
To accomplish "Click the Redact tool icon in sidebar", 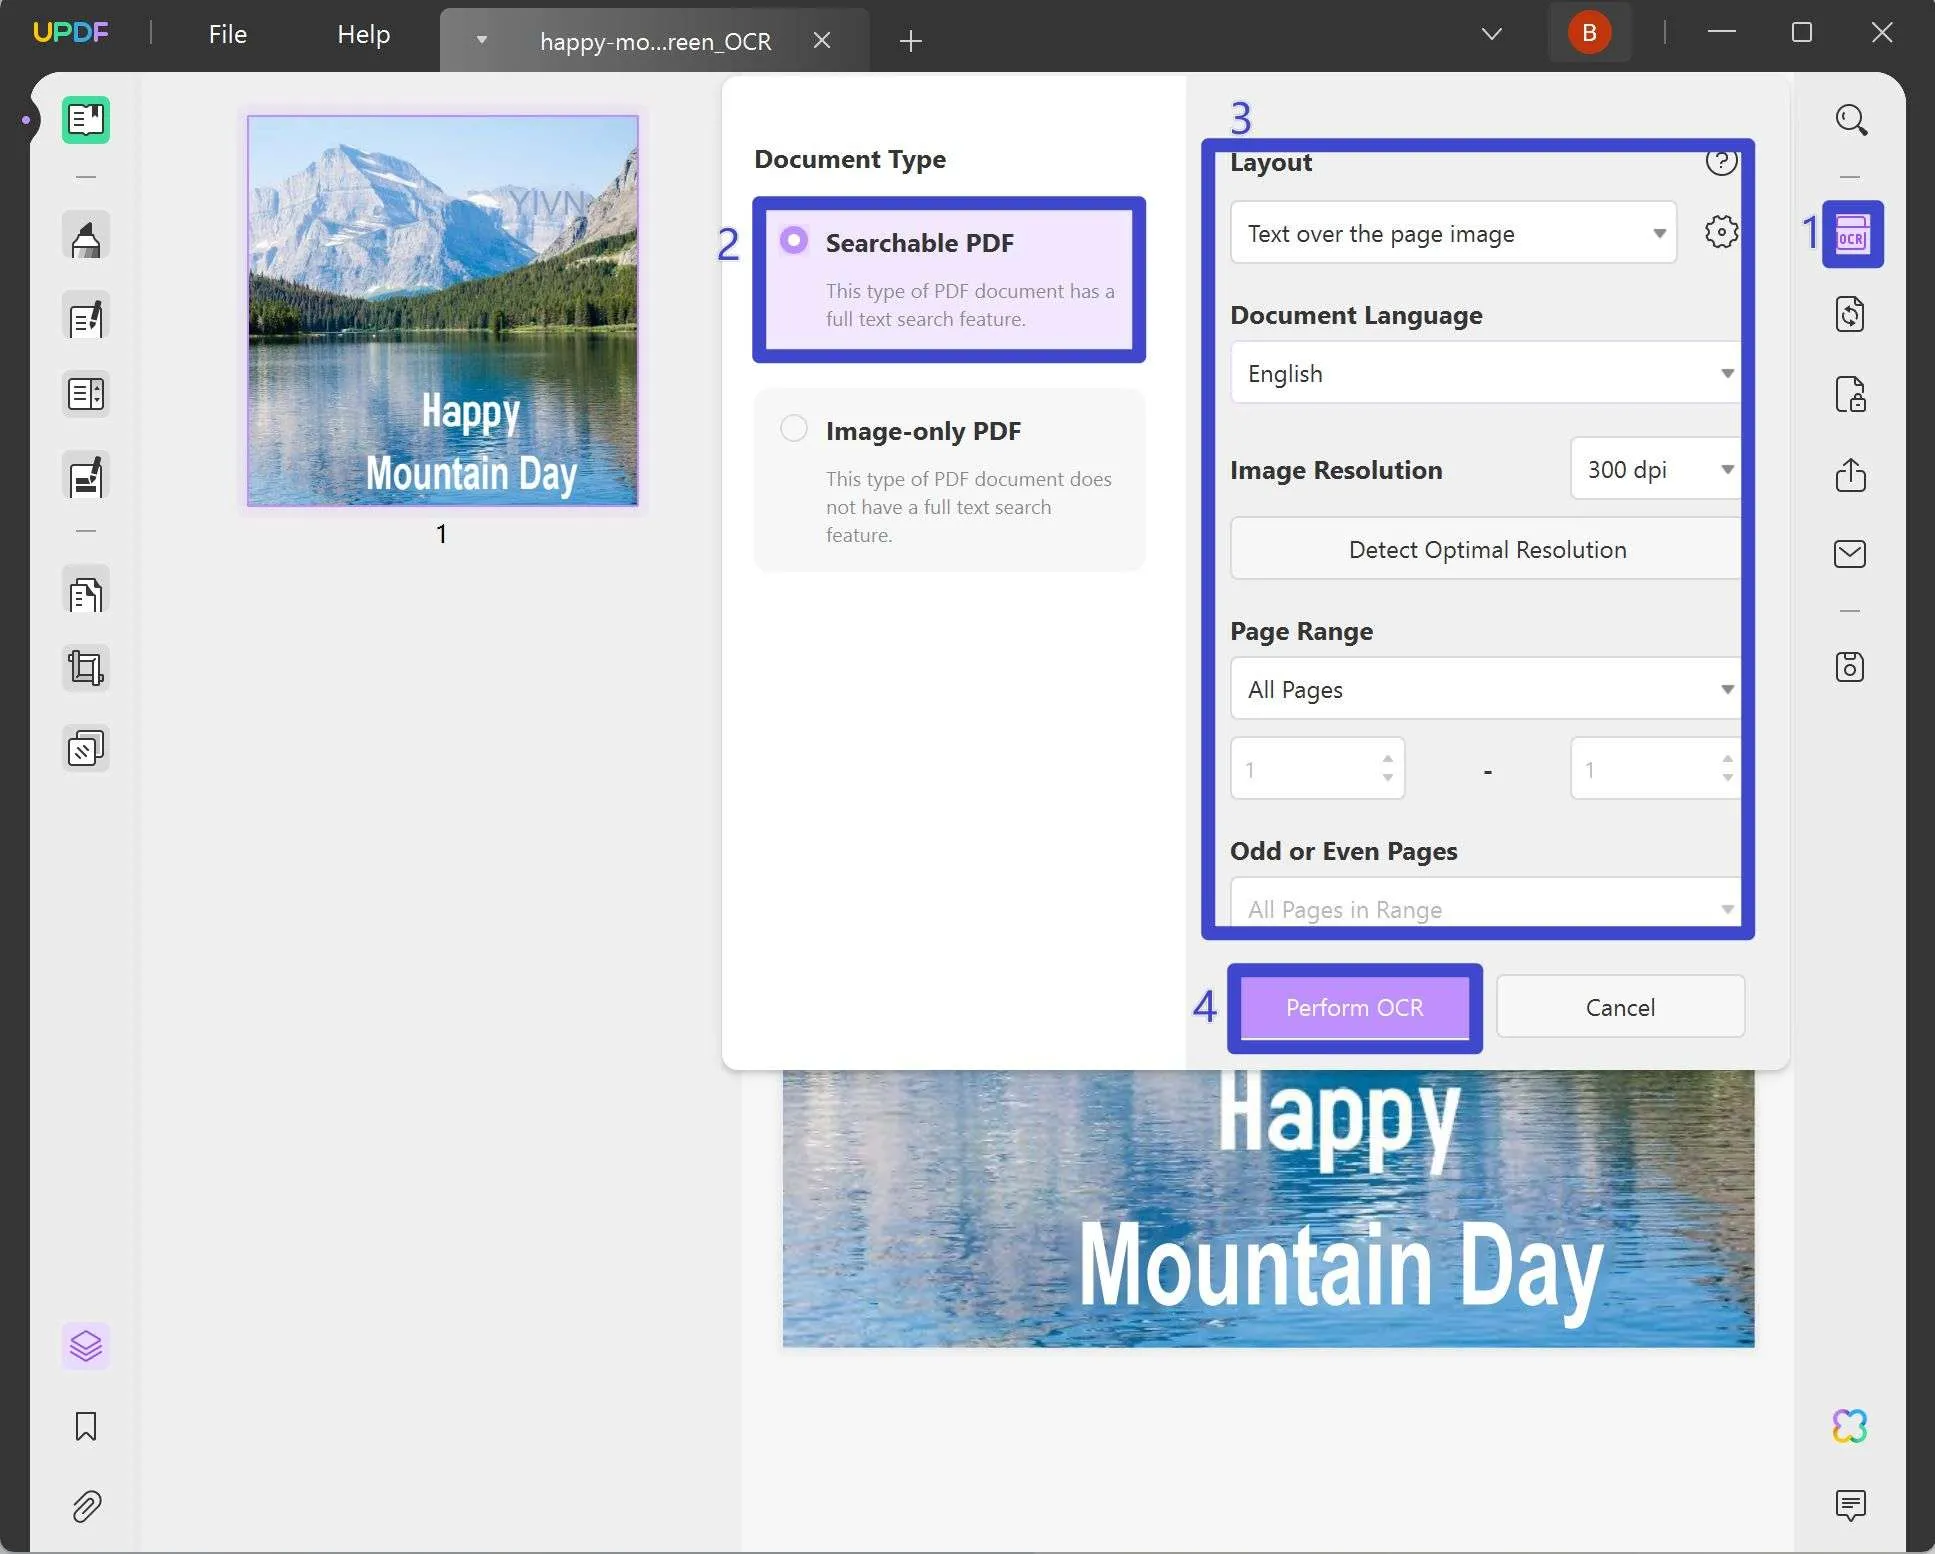I will point(86,476).
